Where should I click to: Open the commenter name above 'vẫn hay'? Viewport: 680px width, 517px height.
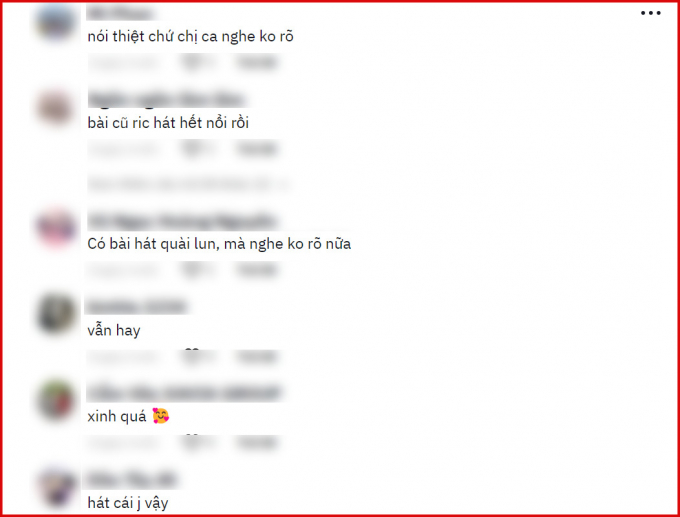[x=137, y=307]
